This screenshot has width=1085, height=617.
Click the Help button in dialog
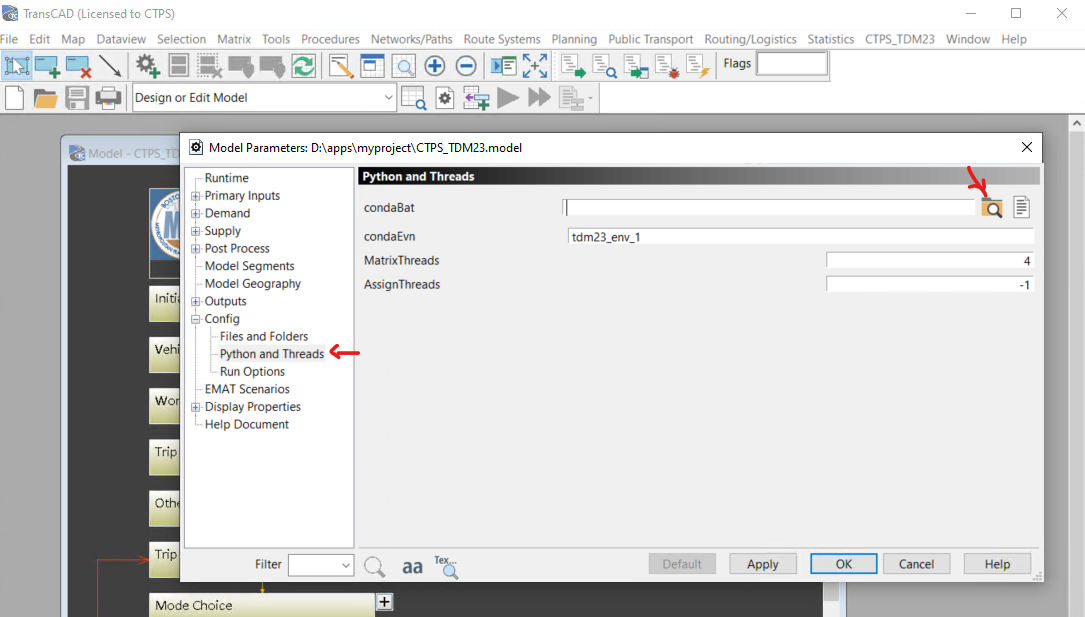[x=997, y=564]
